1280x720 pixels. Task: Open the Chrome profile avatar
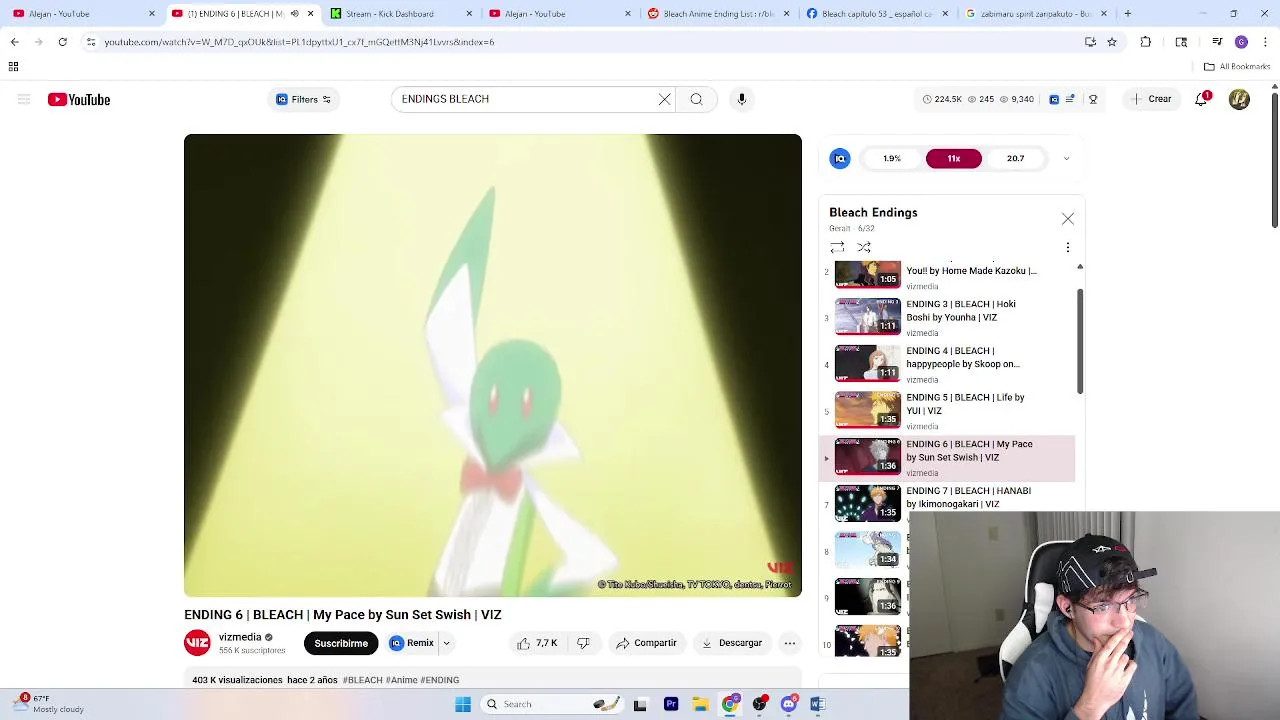tap(1241, 42)
